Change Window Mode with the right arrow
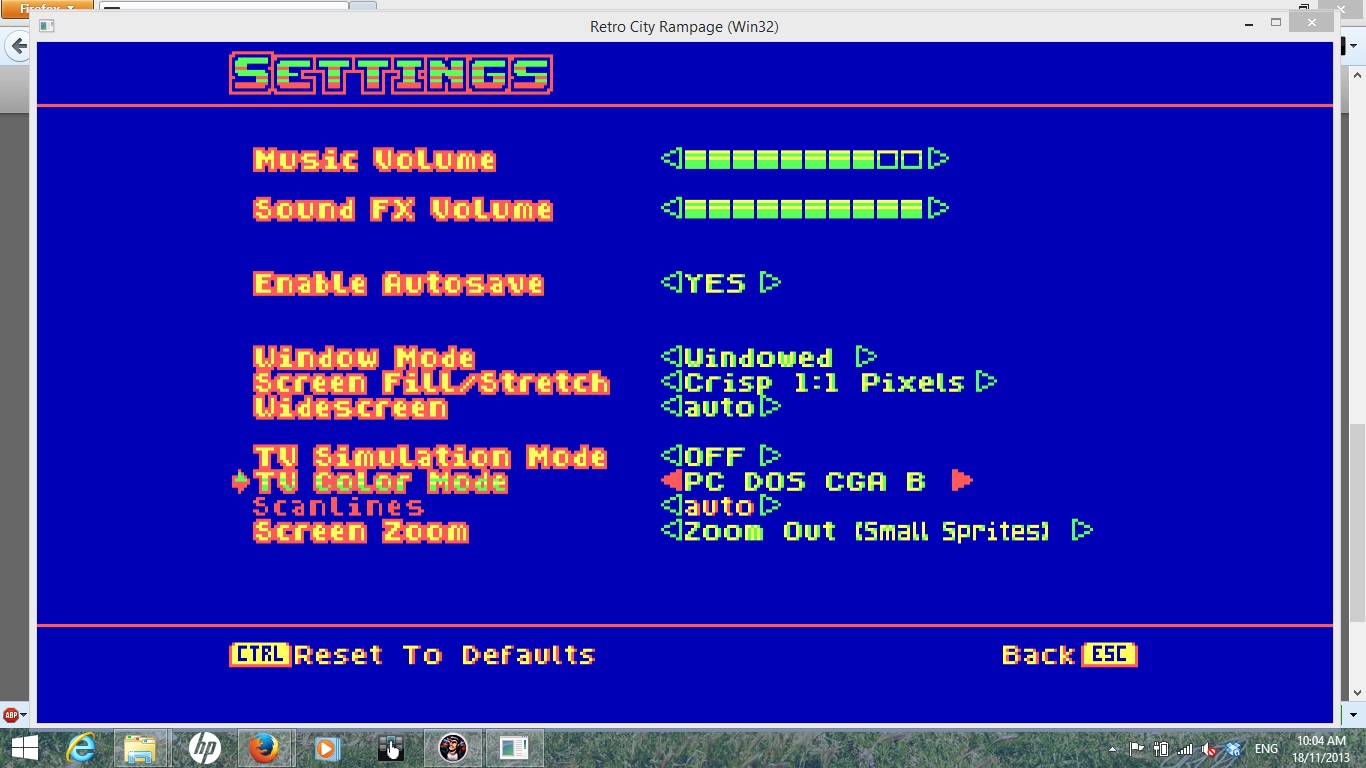 867,357
